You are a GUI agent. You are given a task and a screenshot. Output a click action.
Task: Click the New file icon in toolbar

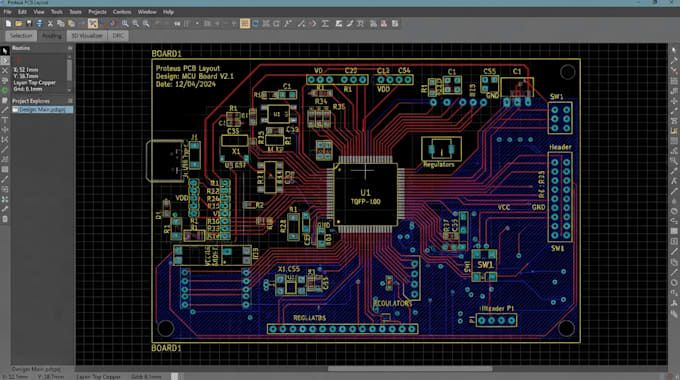pos(8,23)
